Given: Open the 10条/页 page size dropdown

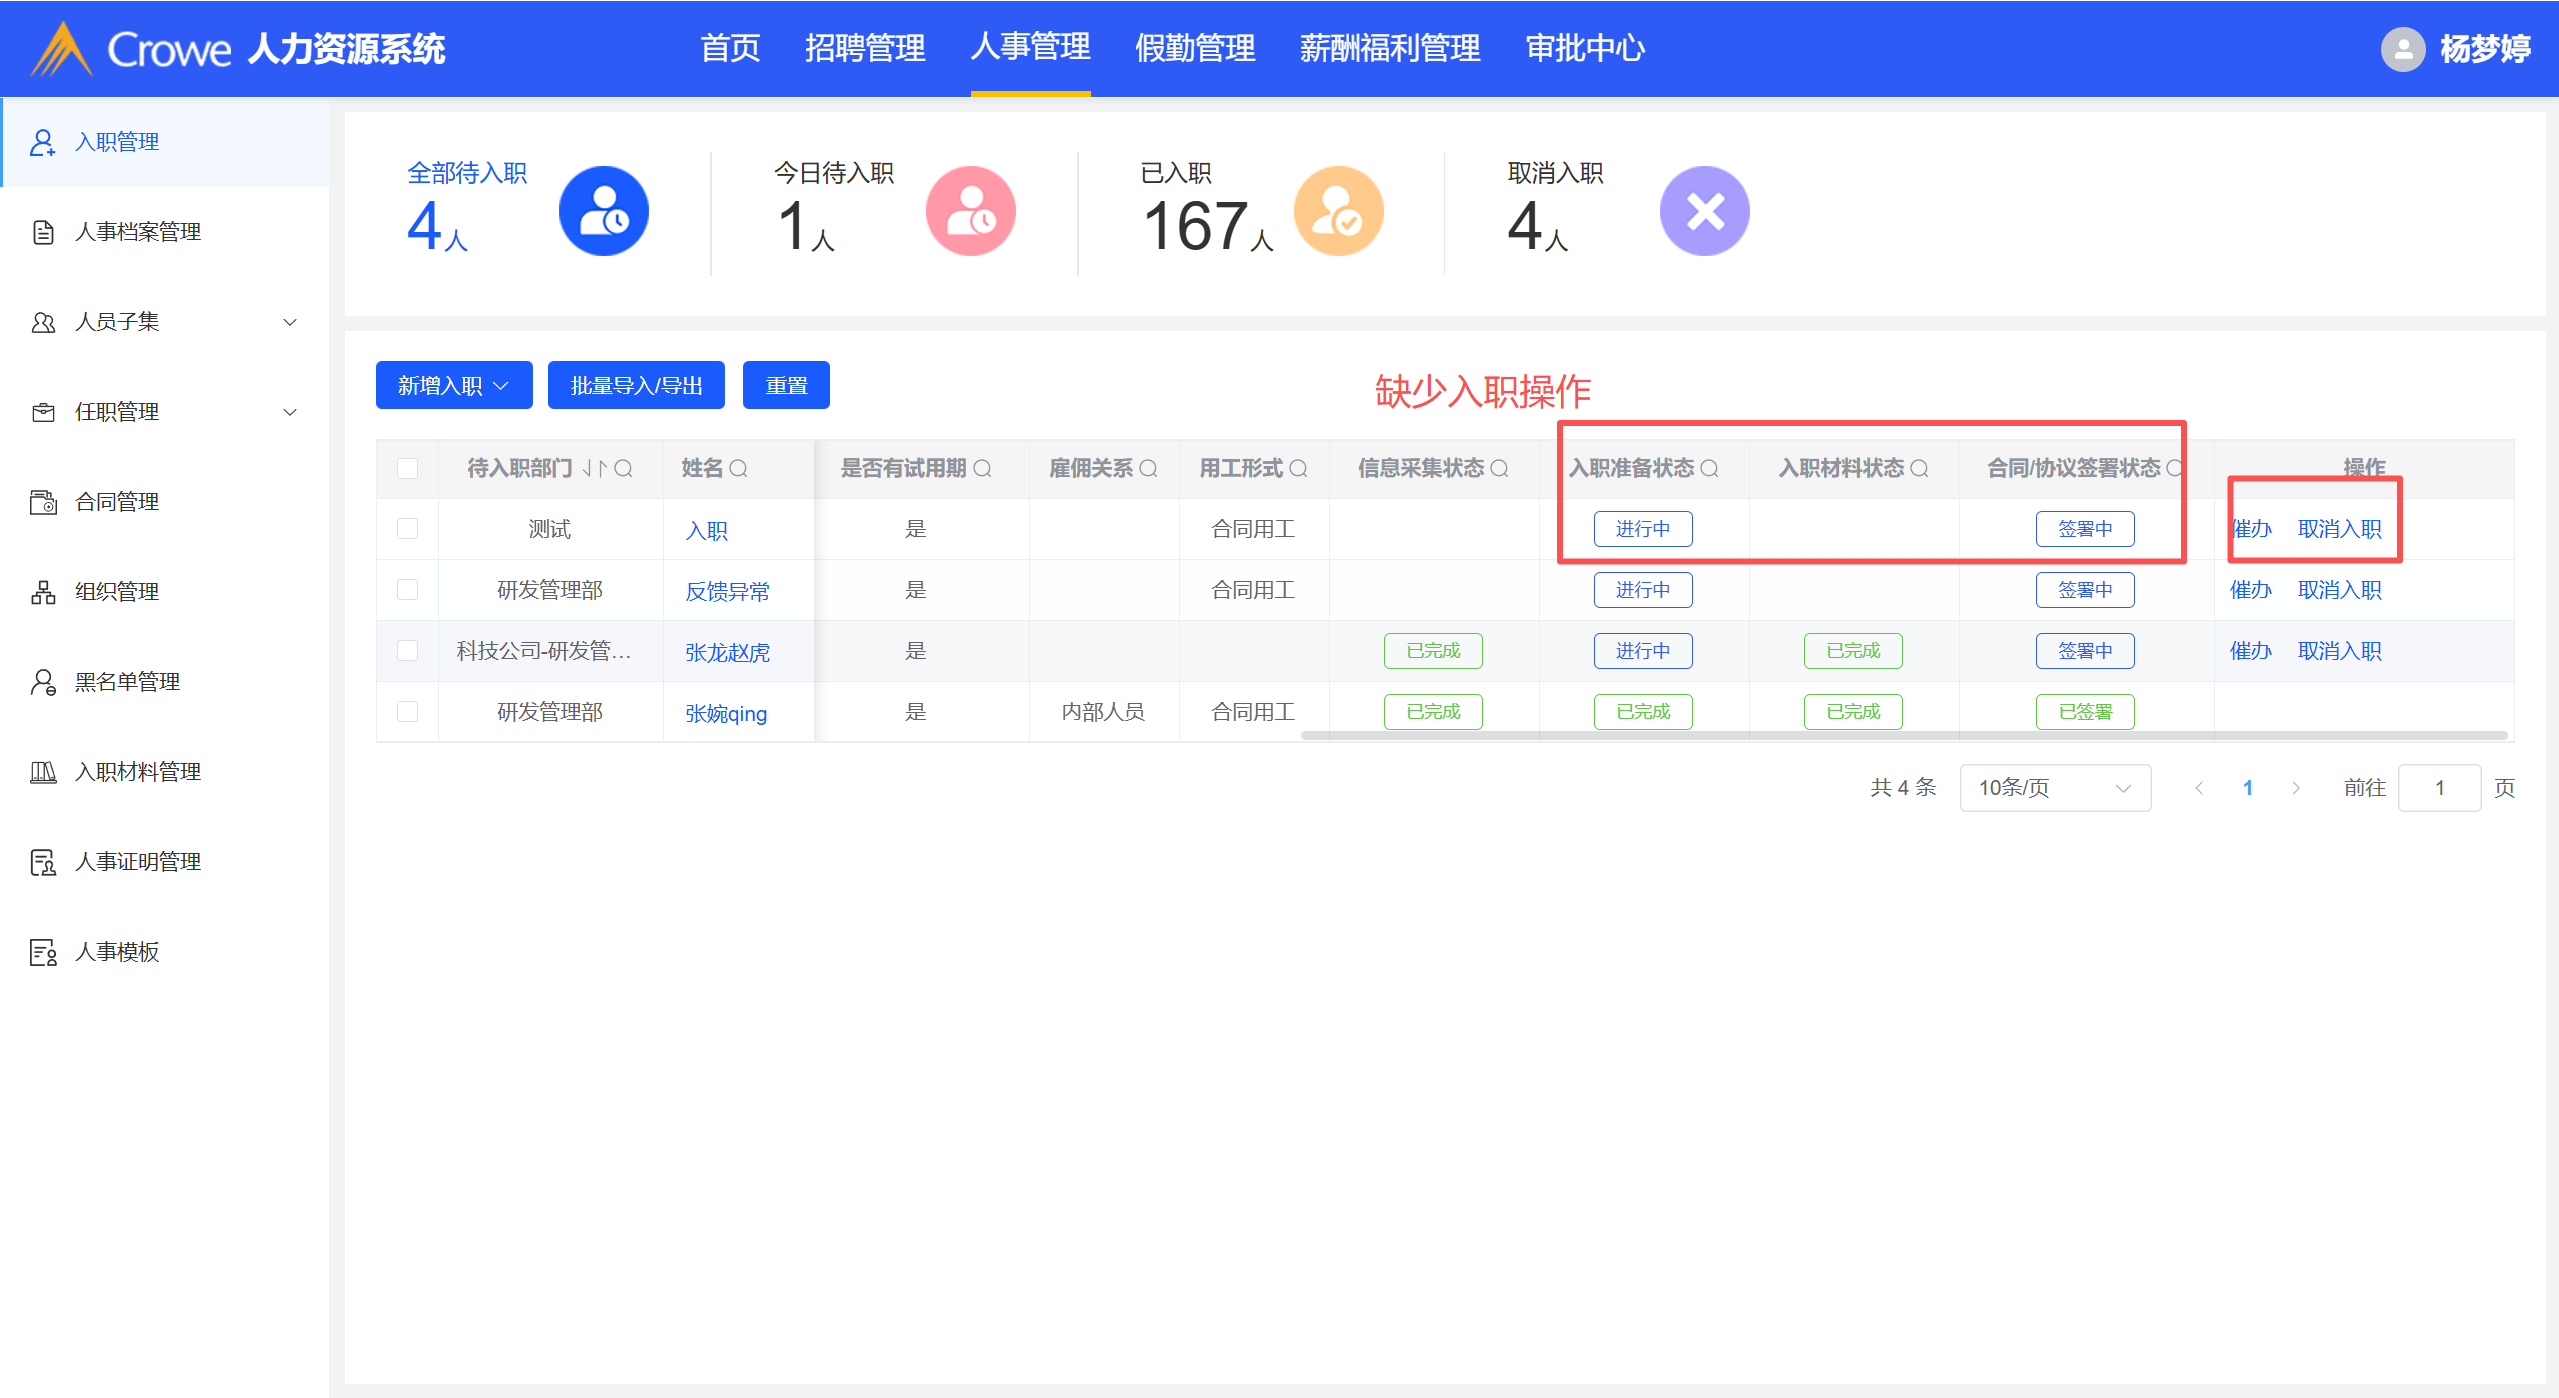Looking at the screenshot, I should [2054, 788].
